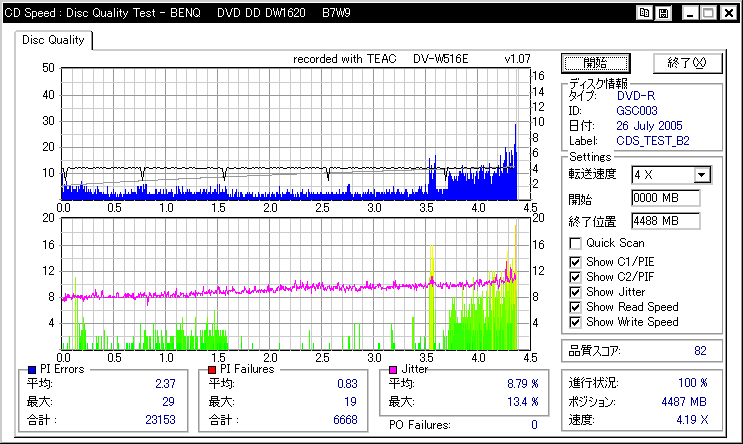Click the copy-to-clipboard icon in title bar
The image size is (743, 444).
[x=644, y=13]
